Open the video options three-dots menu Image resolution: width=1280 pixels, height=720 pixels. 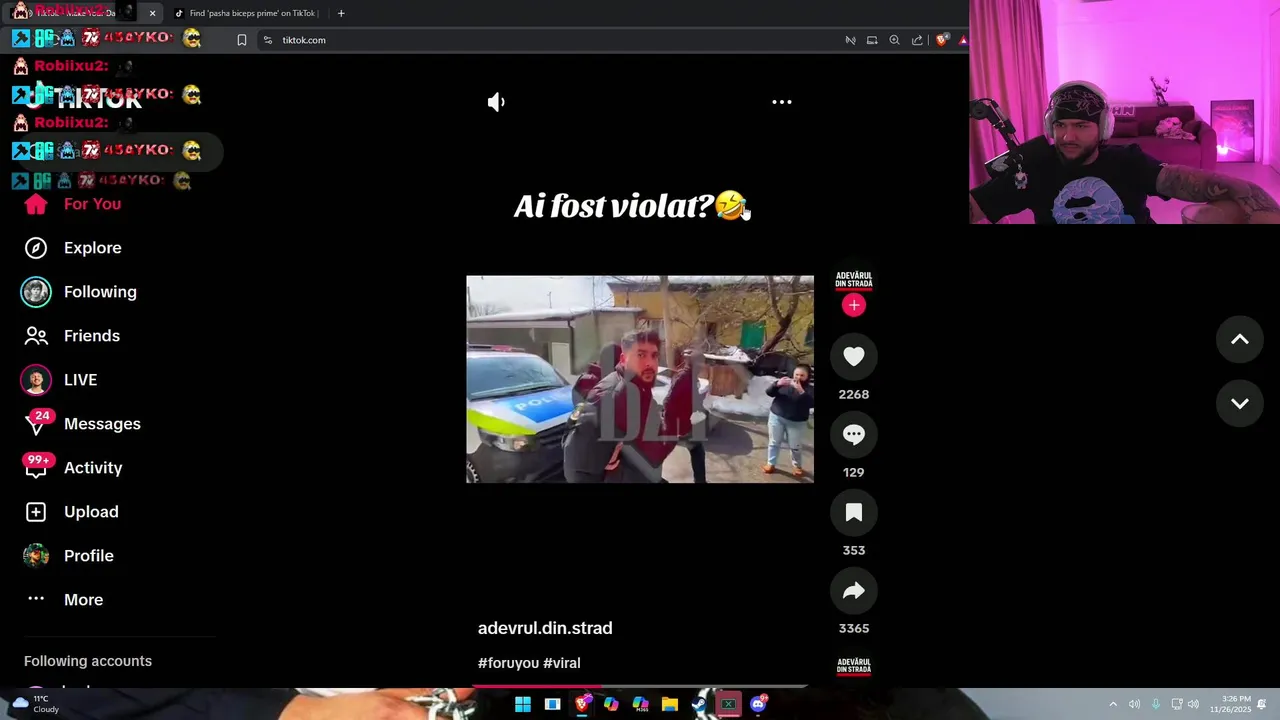tap(782, 102)
